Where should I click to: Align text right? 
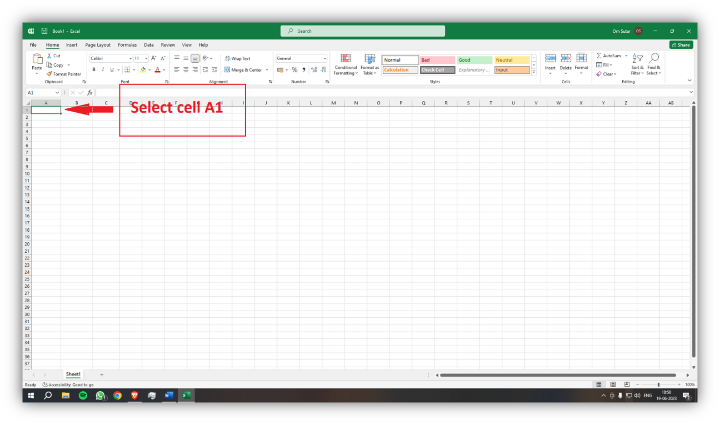point(195,70)
